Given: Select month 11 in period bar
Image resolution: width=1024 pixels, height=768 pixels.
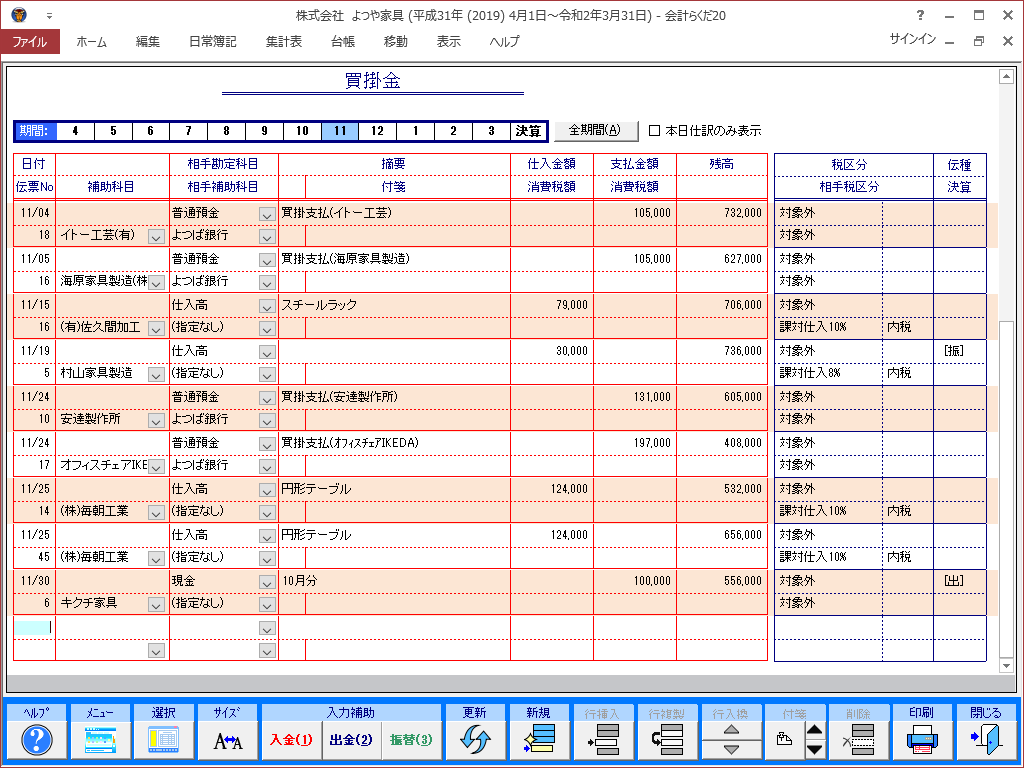Looking at the screenshot, I should point(340,131).
